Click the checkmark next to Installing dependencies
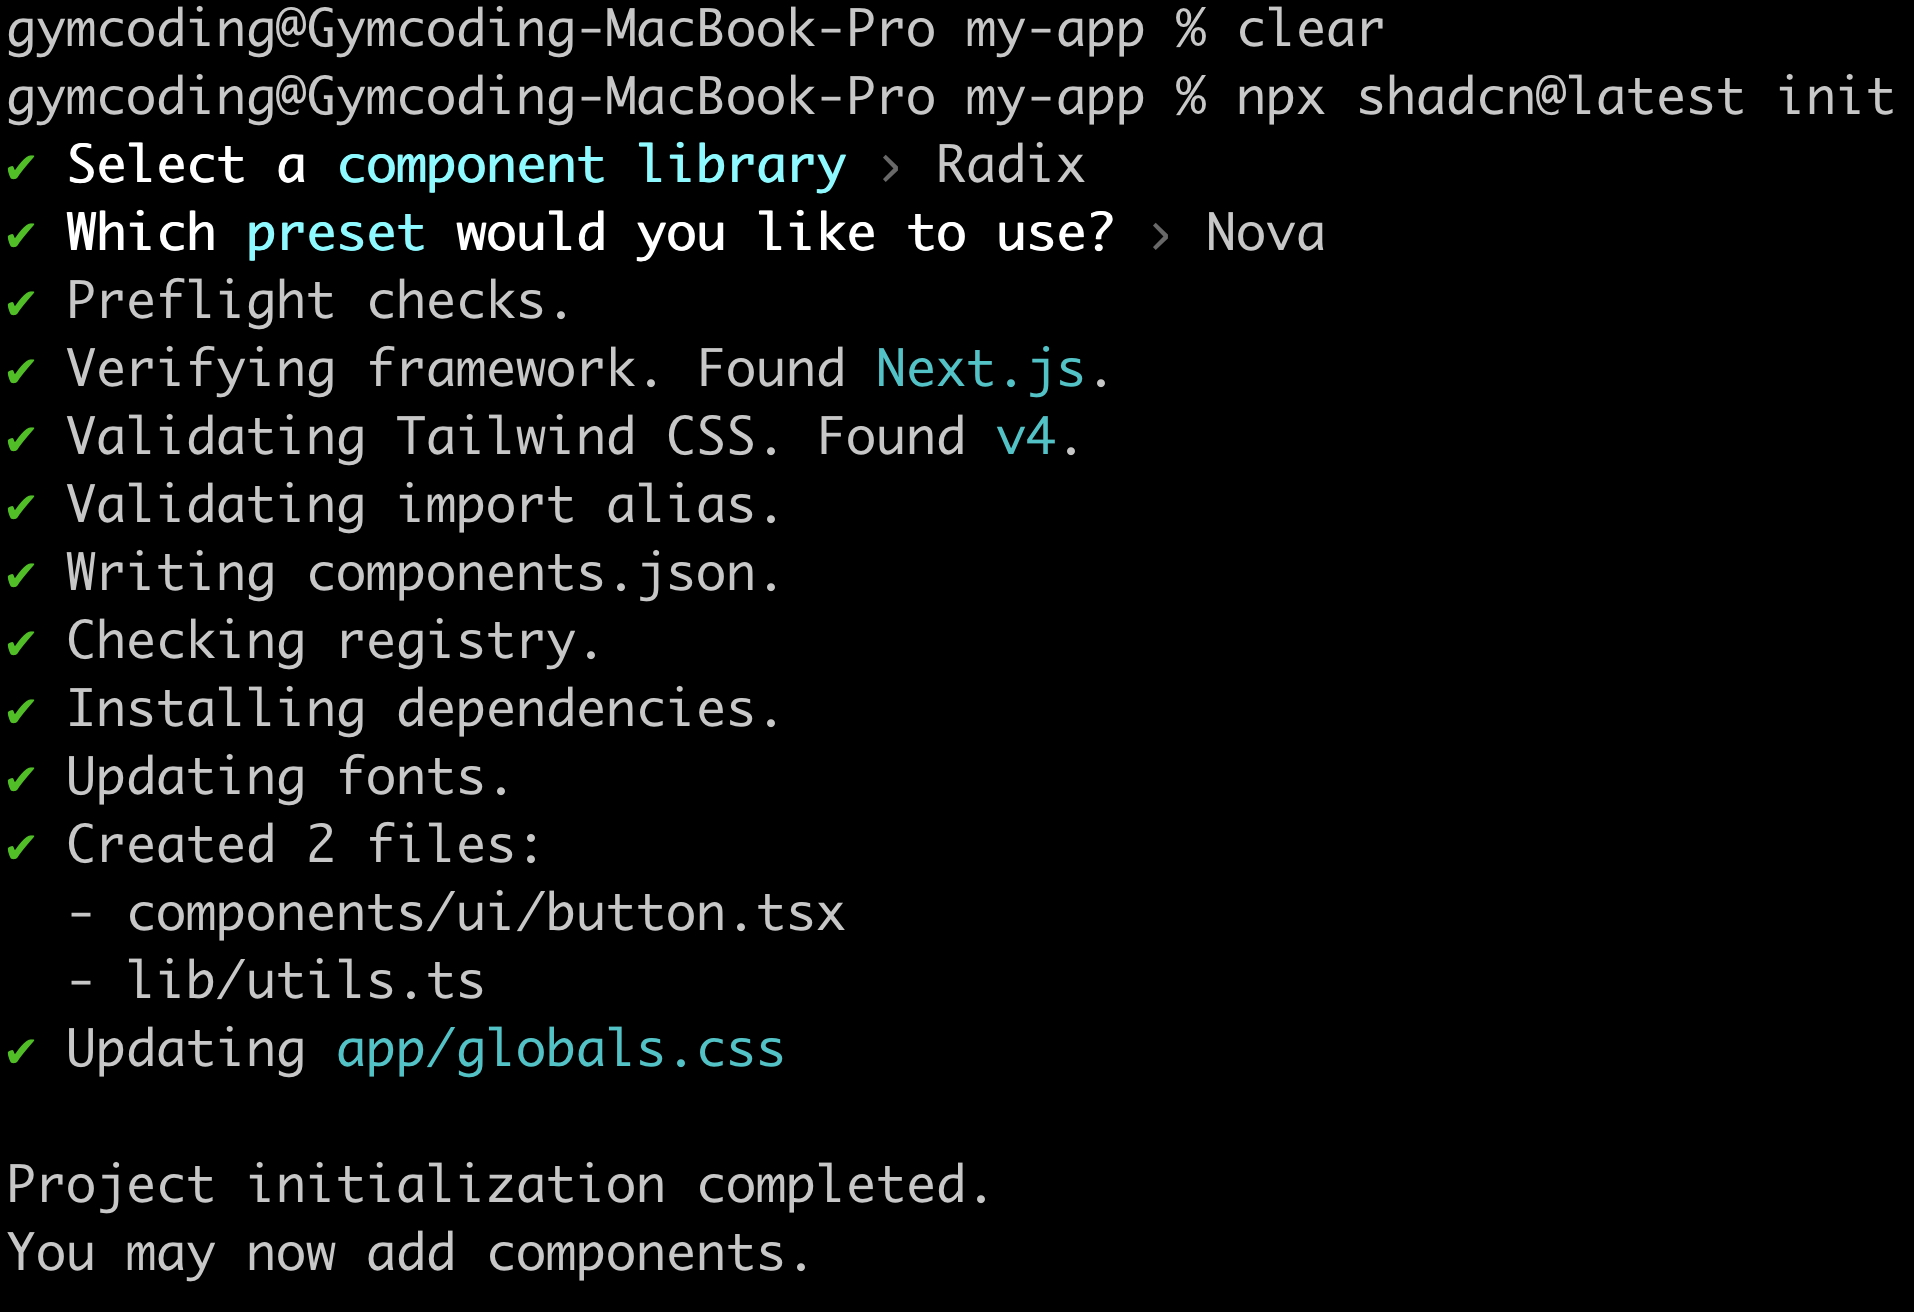This screenshot has height=1312, width=1914. click(20, 711)
